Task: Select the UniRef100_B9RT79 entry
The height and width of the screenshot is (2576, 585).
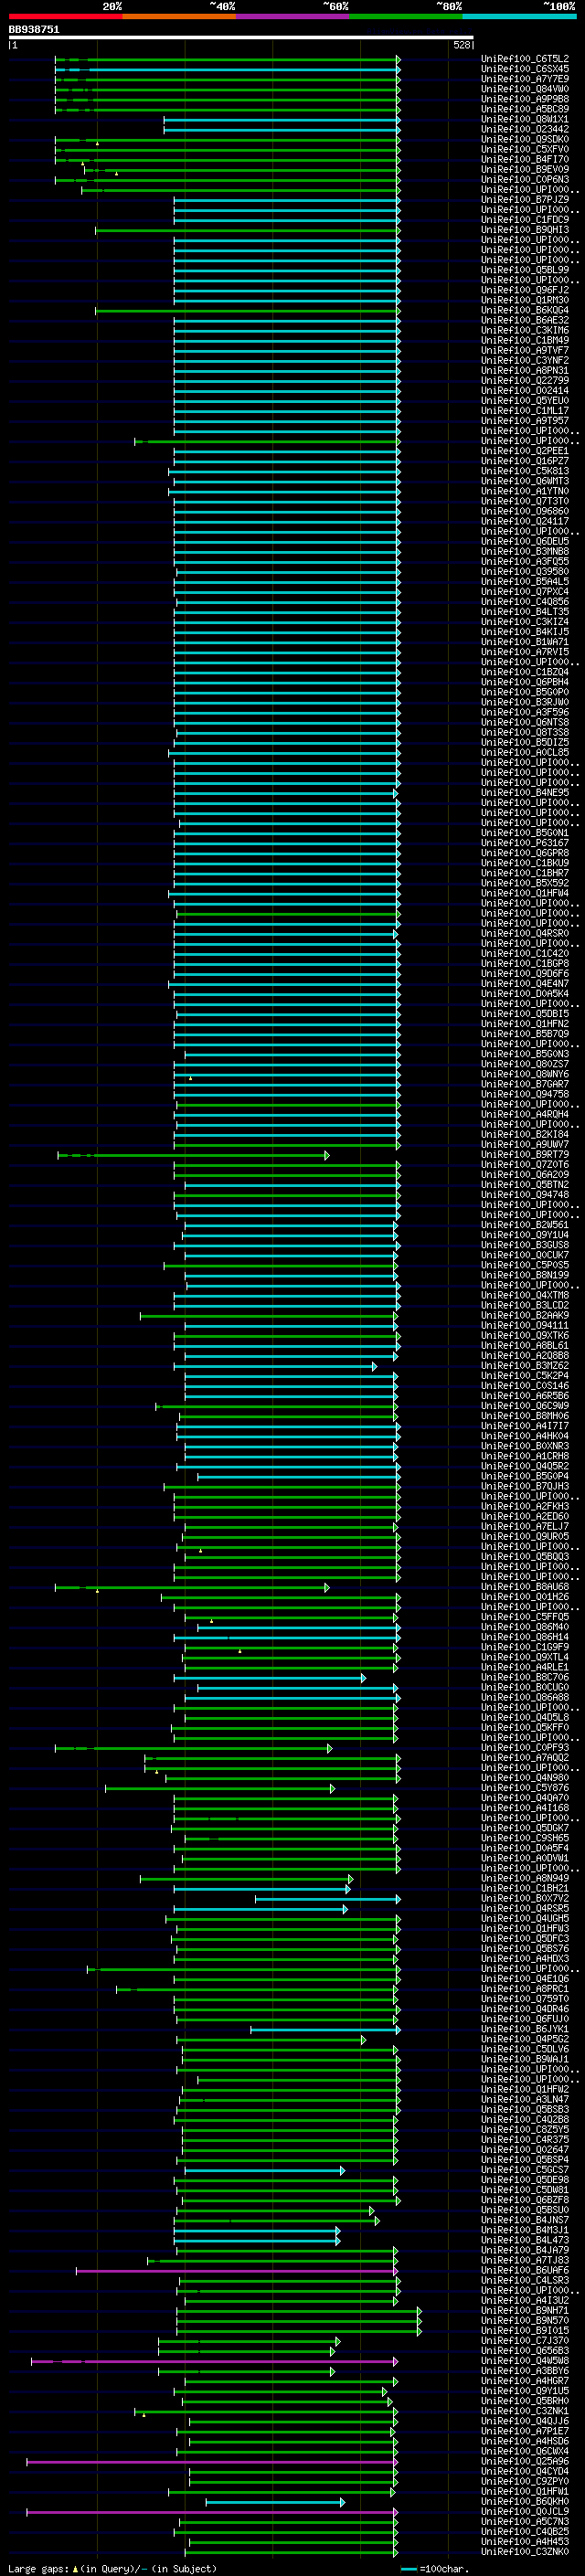Action: 525,1155
